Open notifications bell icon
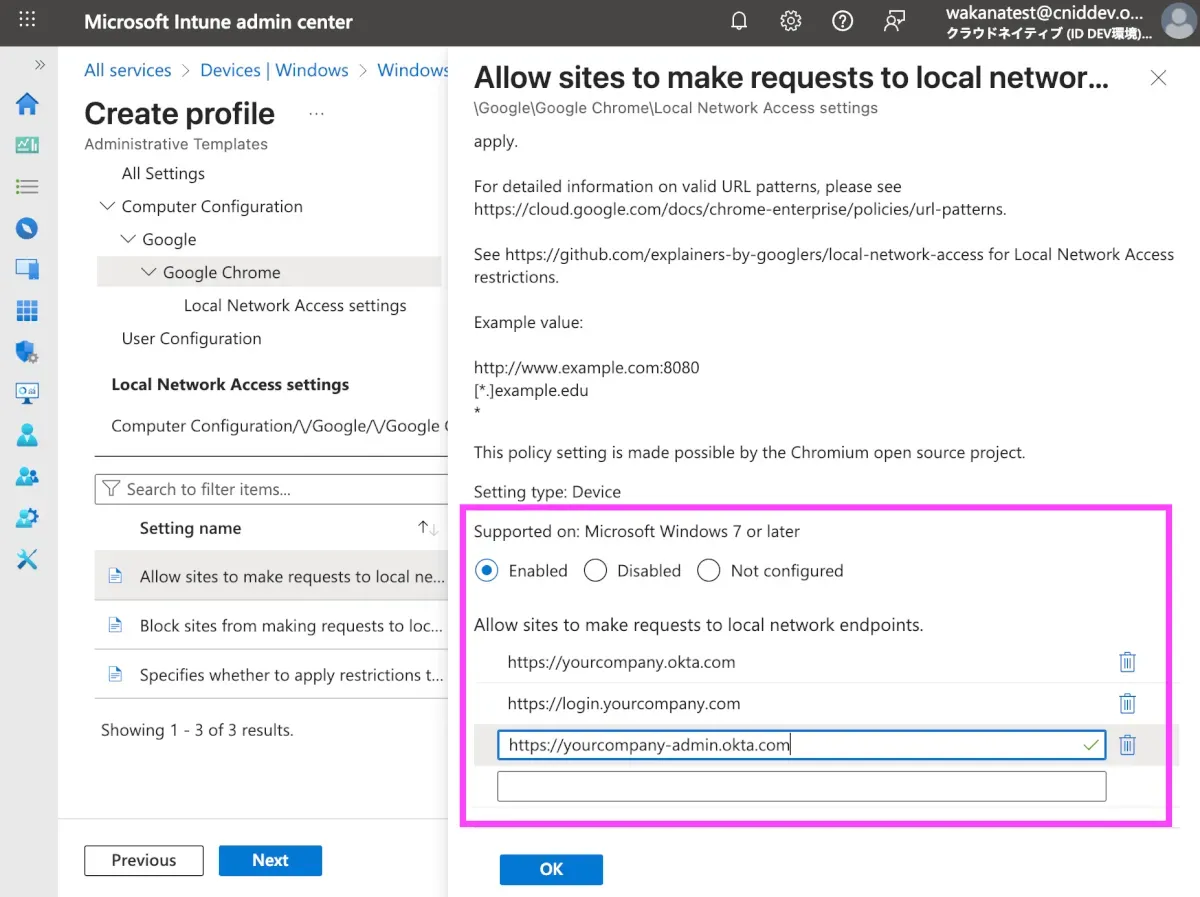The image size is (1200, 897). [x=739, y=21]
